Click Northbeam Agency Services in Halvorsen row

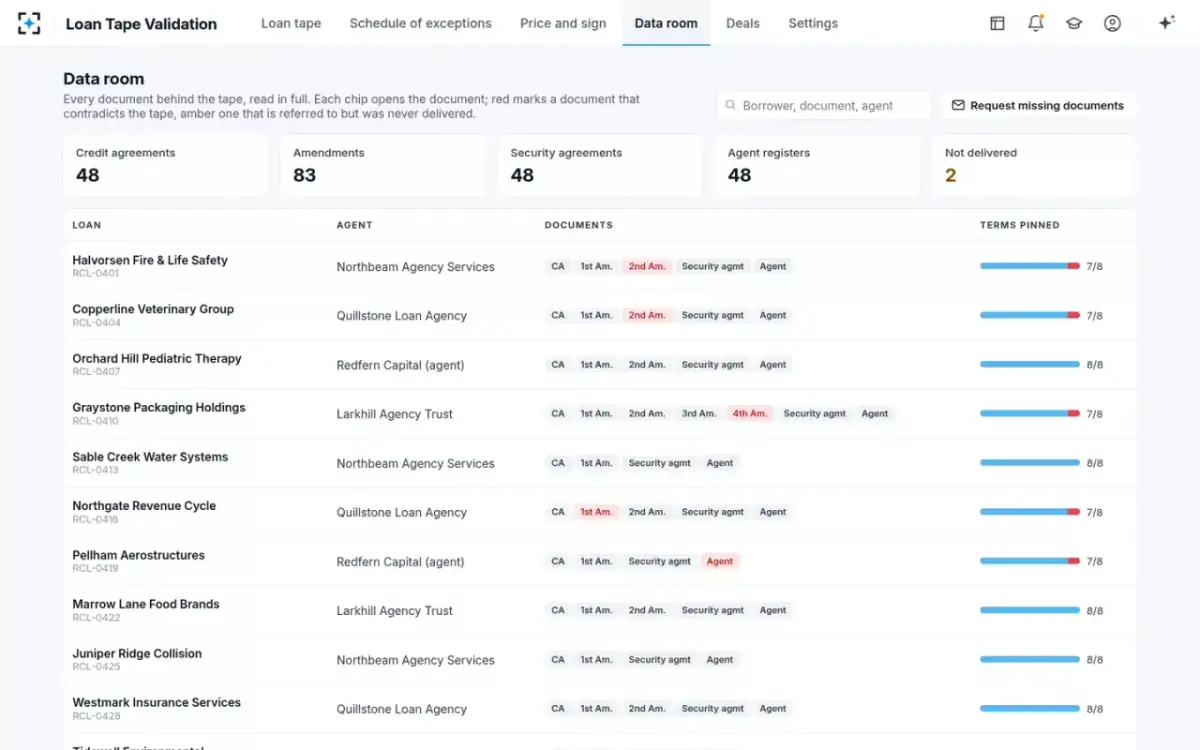click(x=415, y=267)
